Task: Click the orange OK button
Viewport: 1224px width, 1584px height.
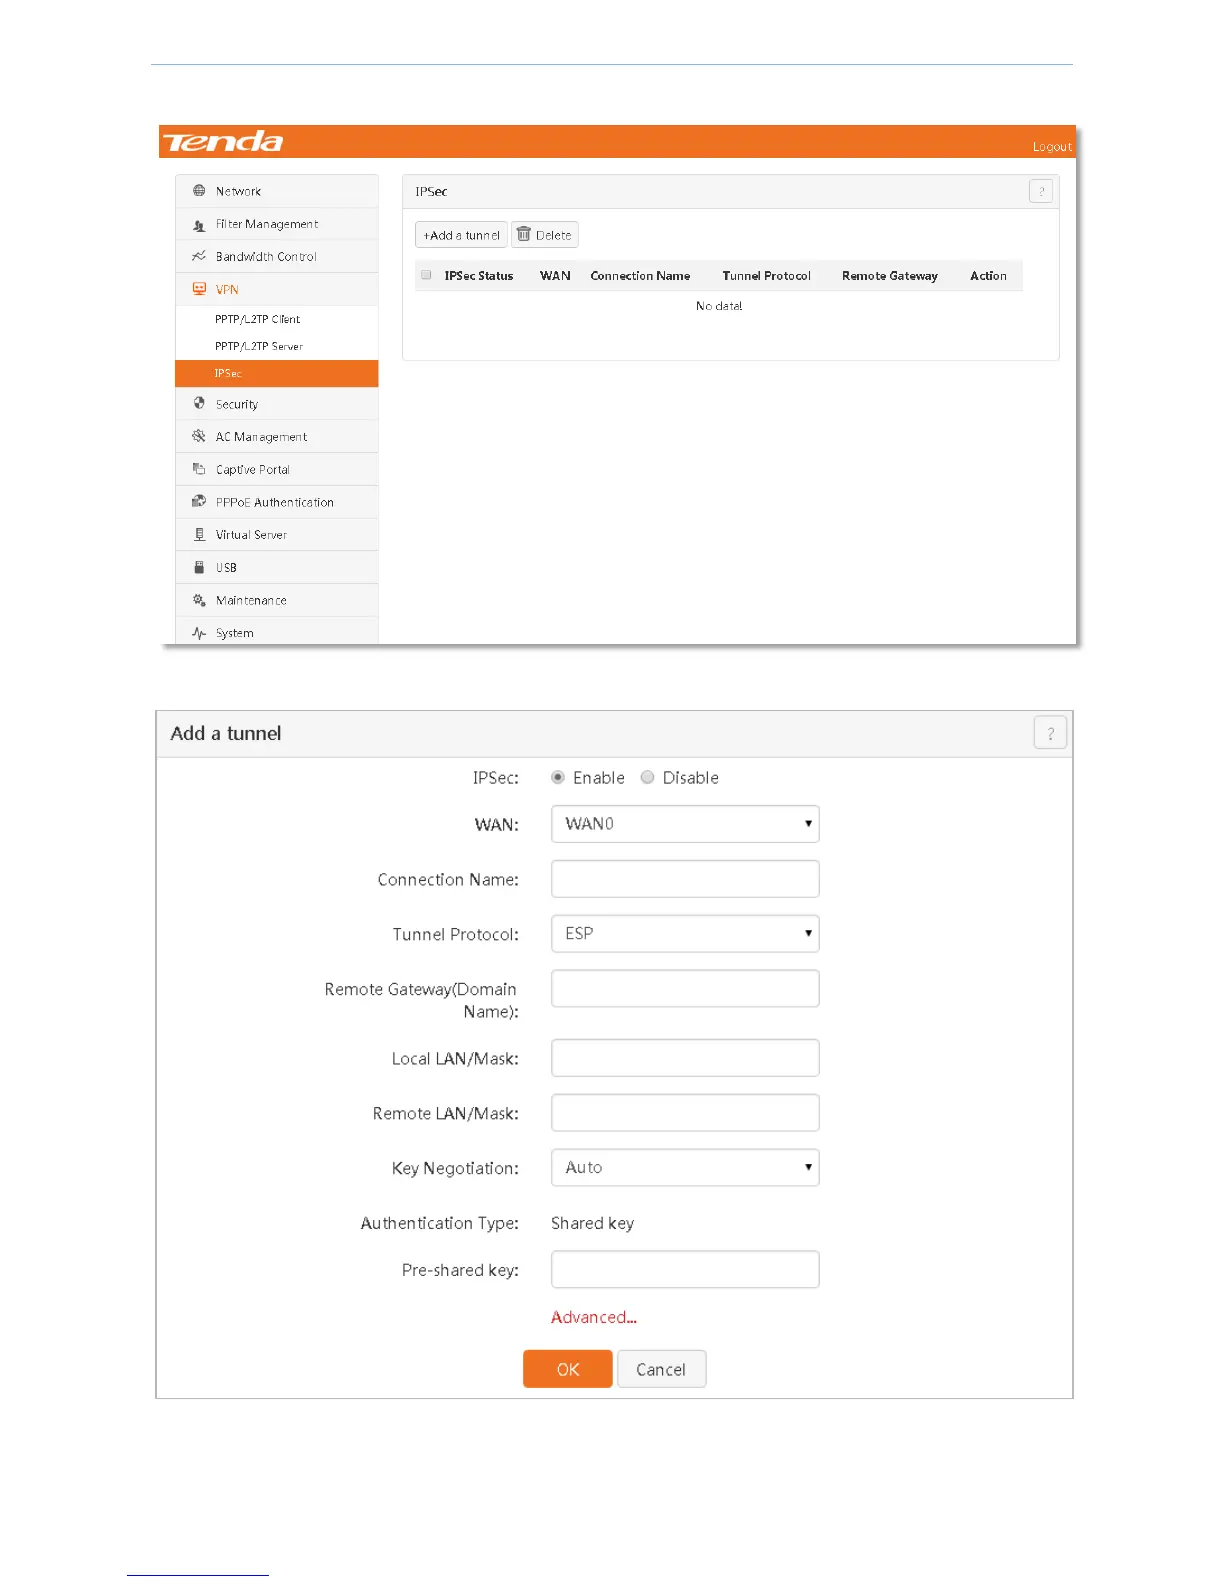Action: pyautogui.click(x=567, y=1369)
